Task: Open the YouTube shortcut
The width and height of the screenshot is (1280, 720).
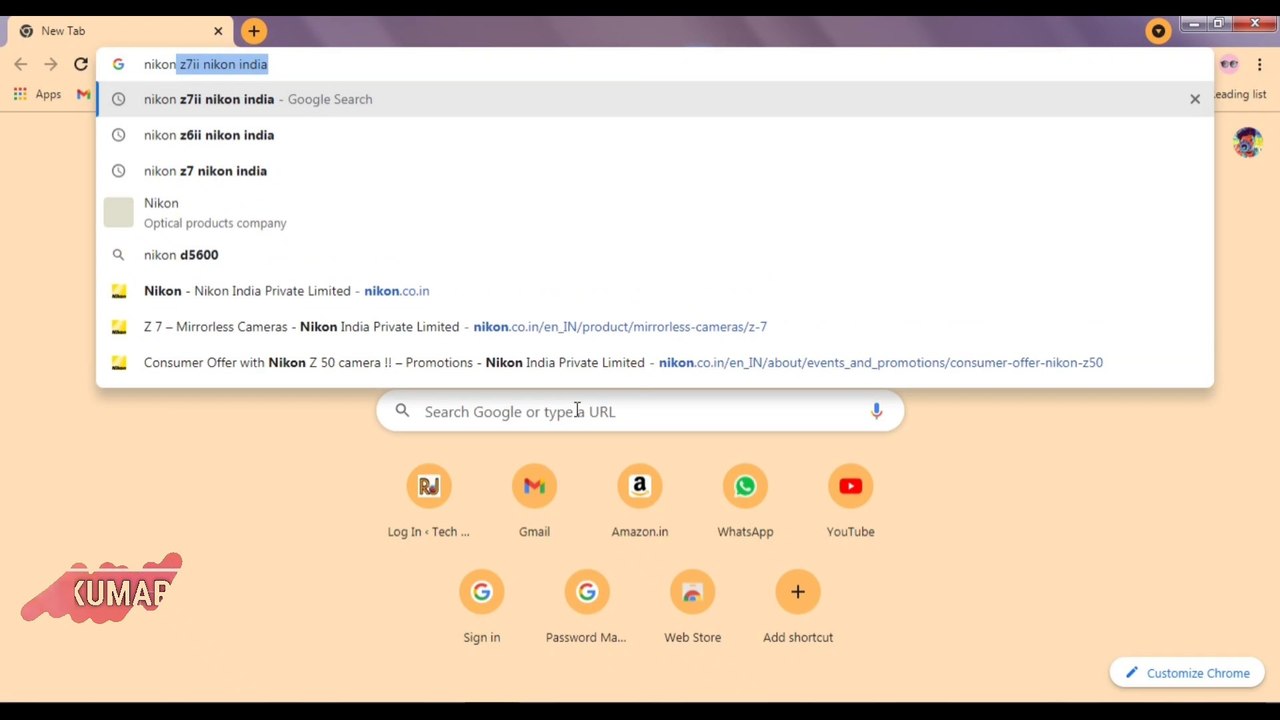Action: pos(851,502)
